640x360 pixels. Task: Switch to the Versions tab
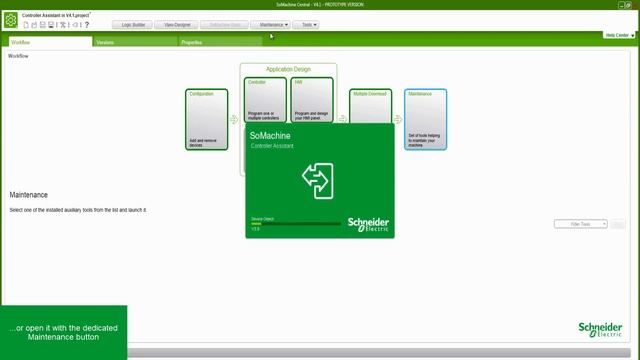135,42
